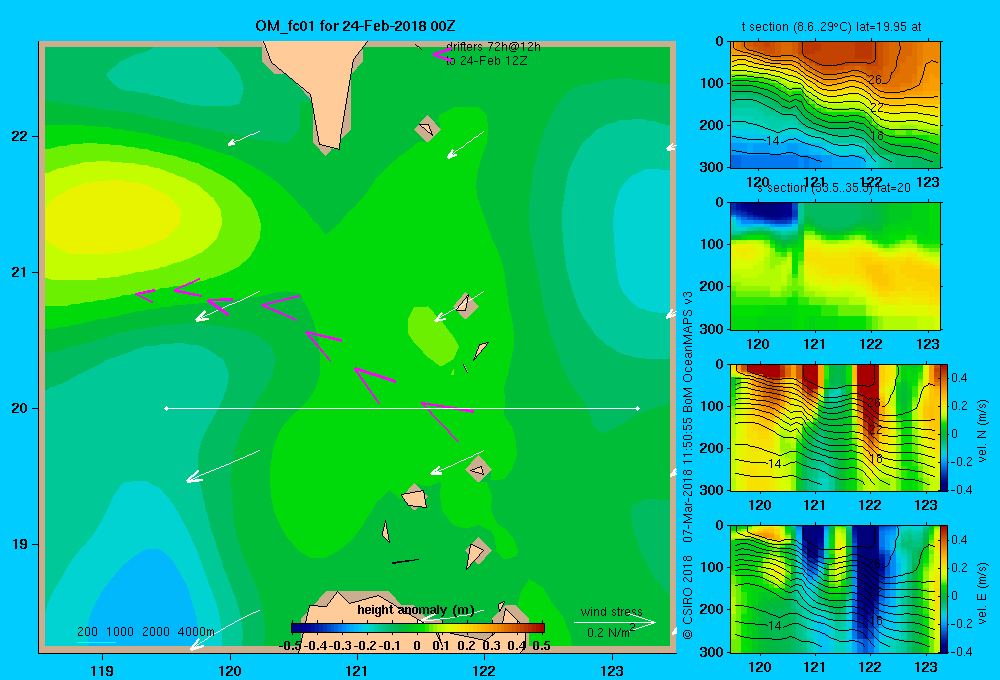This screenshot has height=680, width=1000.
Task: Click the main map longitude label '119'
Action: pos(102,670)
